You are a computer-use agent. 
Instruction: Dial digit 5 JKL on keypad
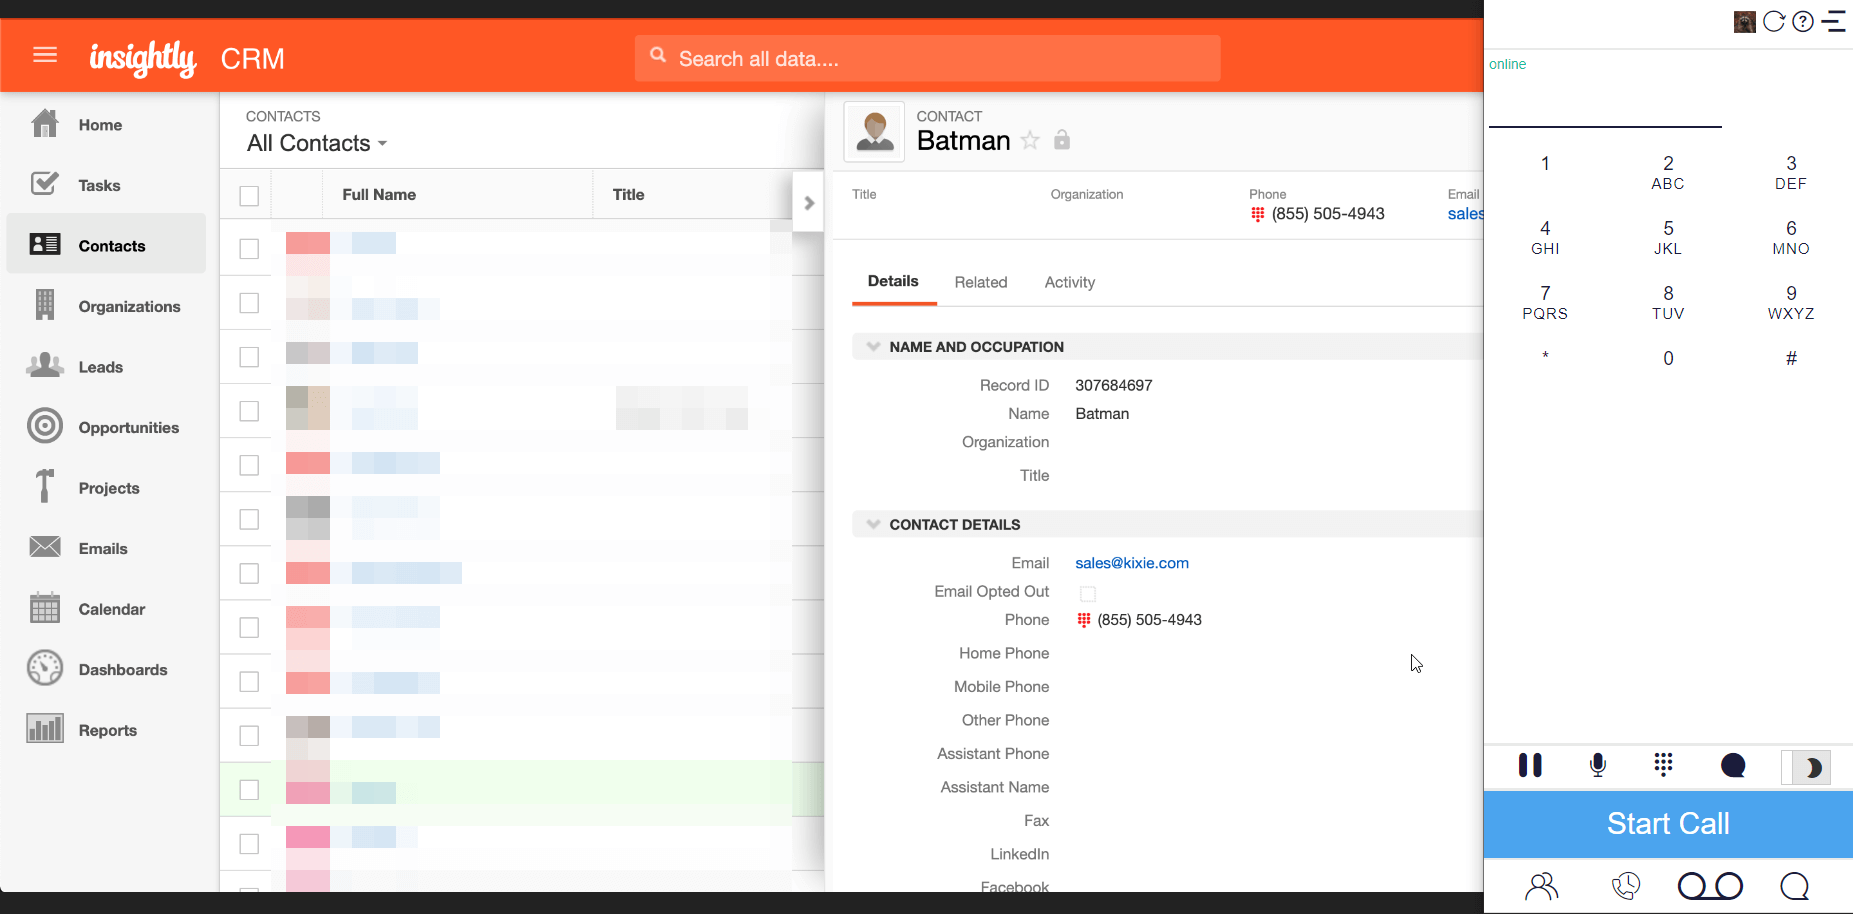coord(1668,237)
